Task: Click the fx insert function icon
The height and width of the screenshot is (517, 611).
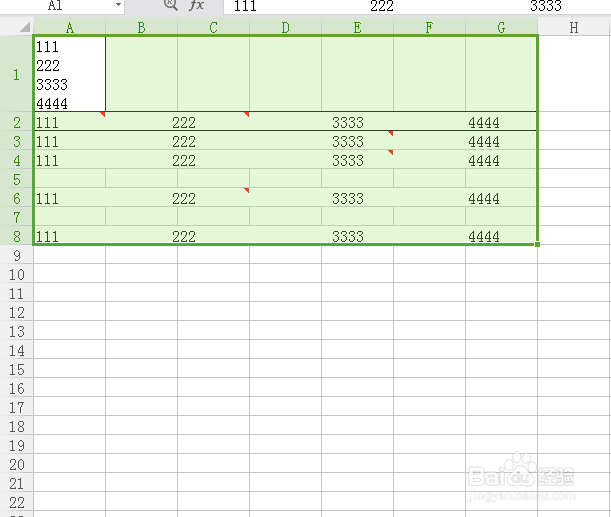Action: [x=196, y=5]
